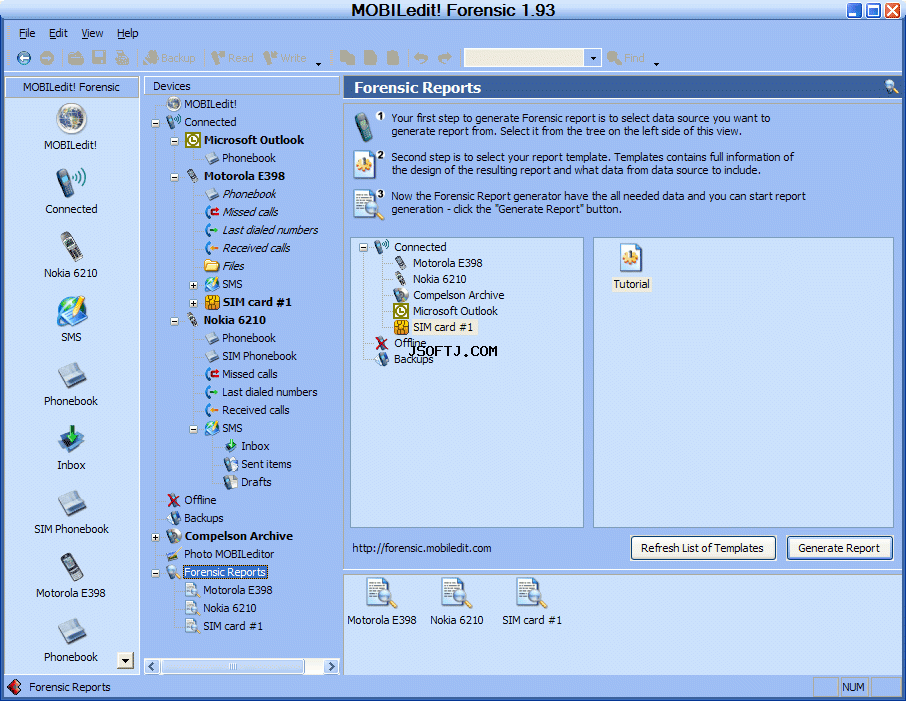Open the SIM Phonebook sidebar icon

pyautogui.click(x=71, y=503)
